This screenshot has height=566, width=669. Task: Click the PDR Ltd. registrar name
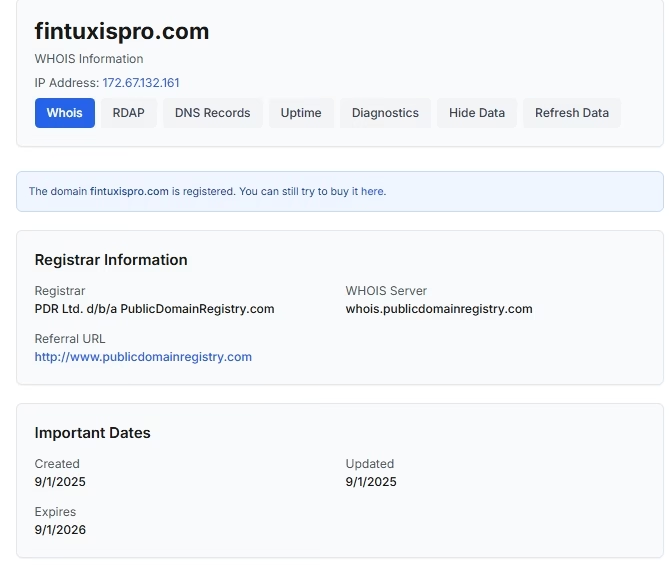coord(154,309)
